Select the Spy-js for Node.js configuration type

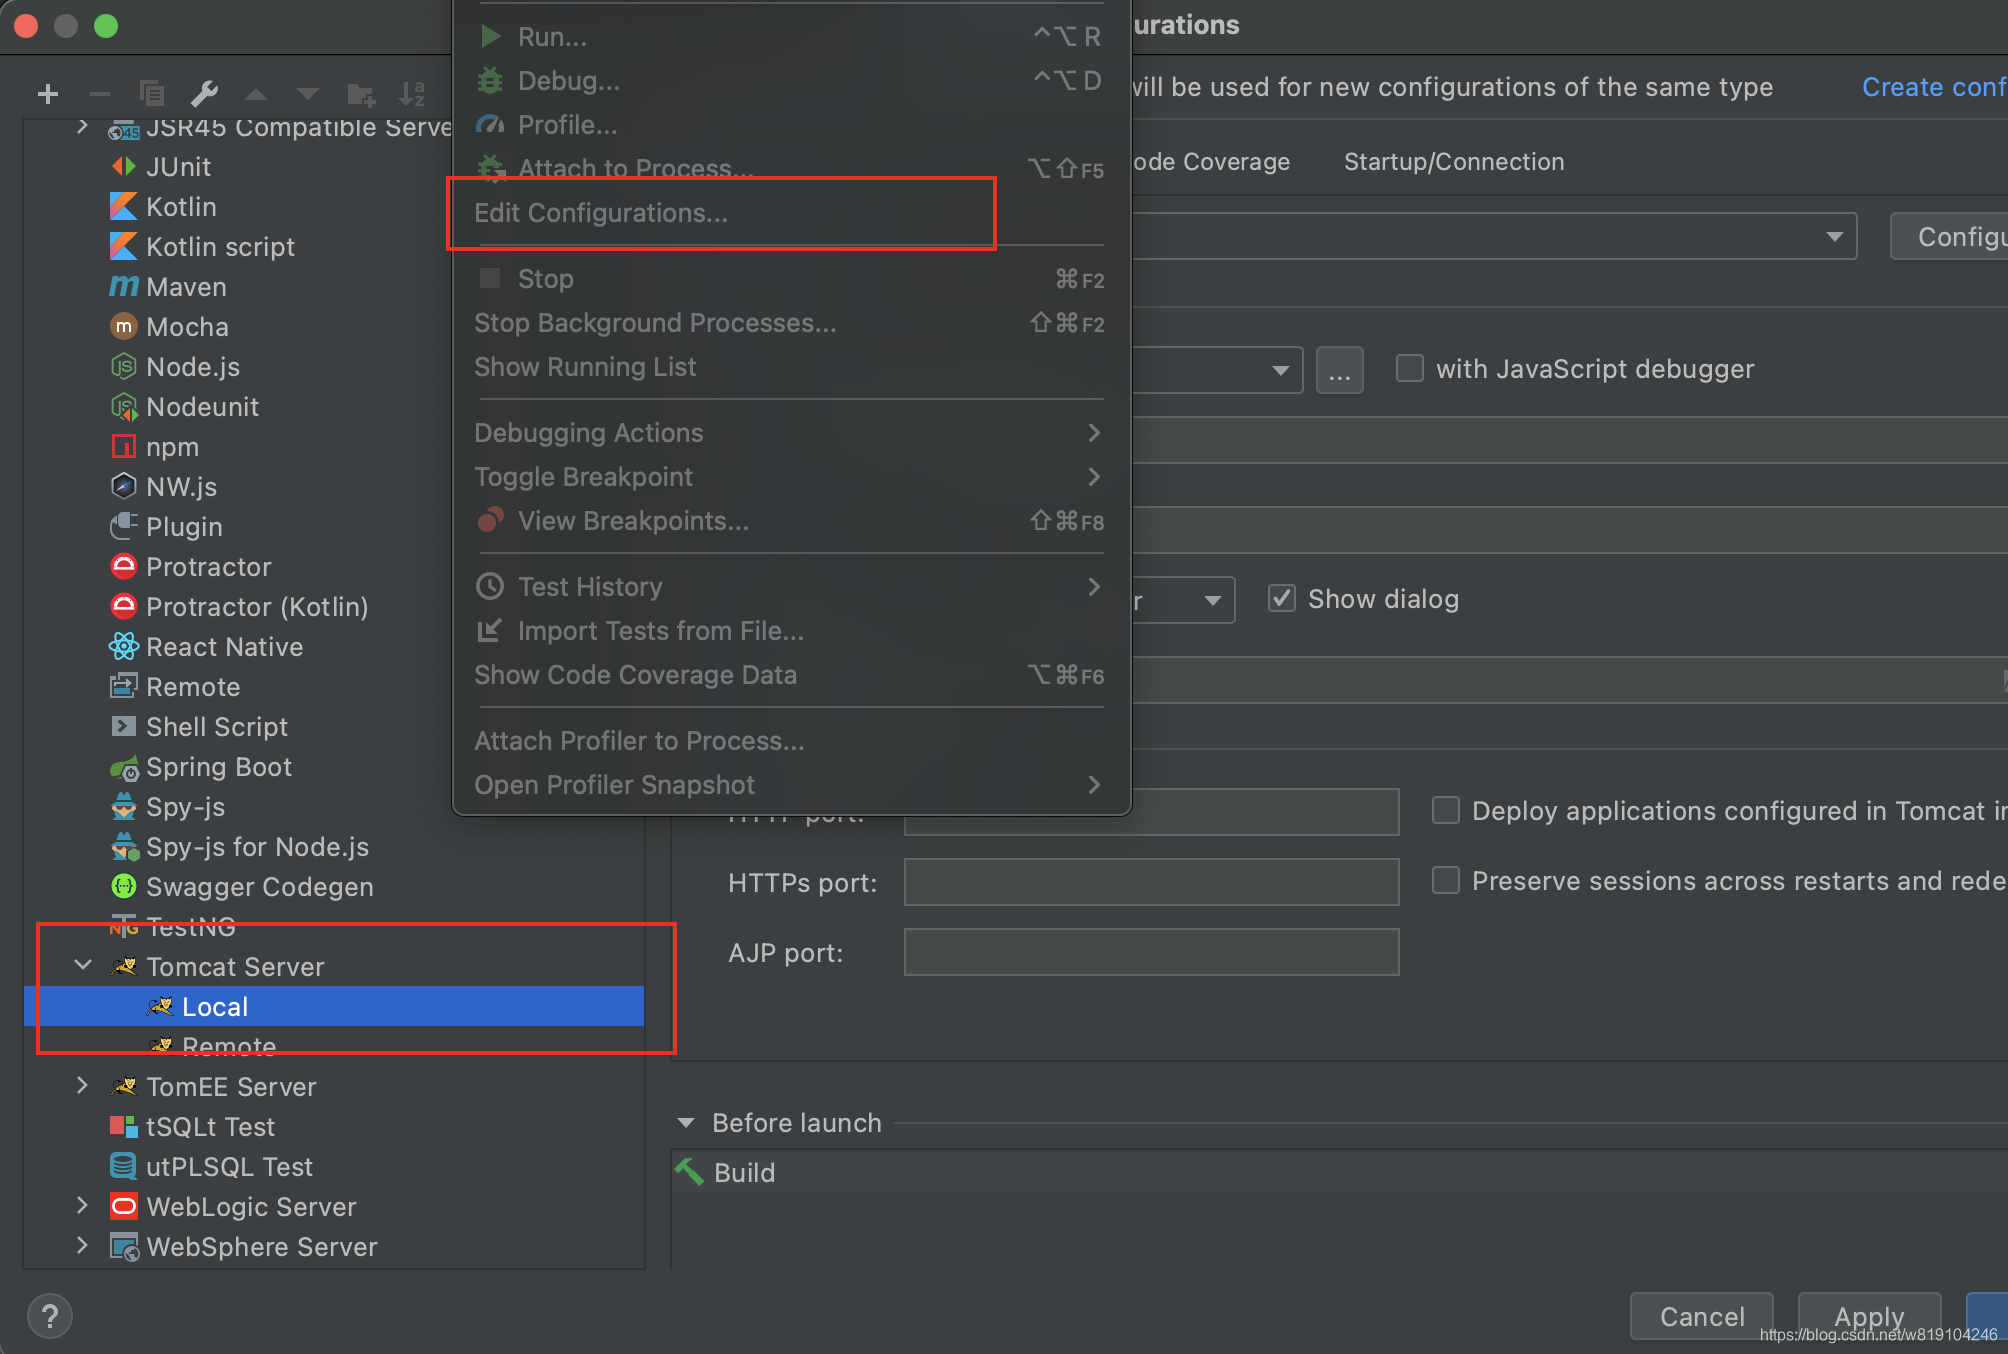pos(239,847)
